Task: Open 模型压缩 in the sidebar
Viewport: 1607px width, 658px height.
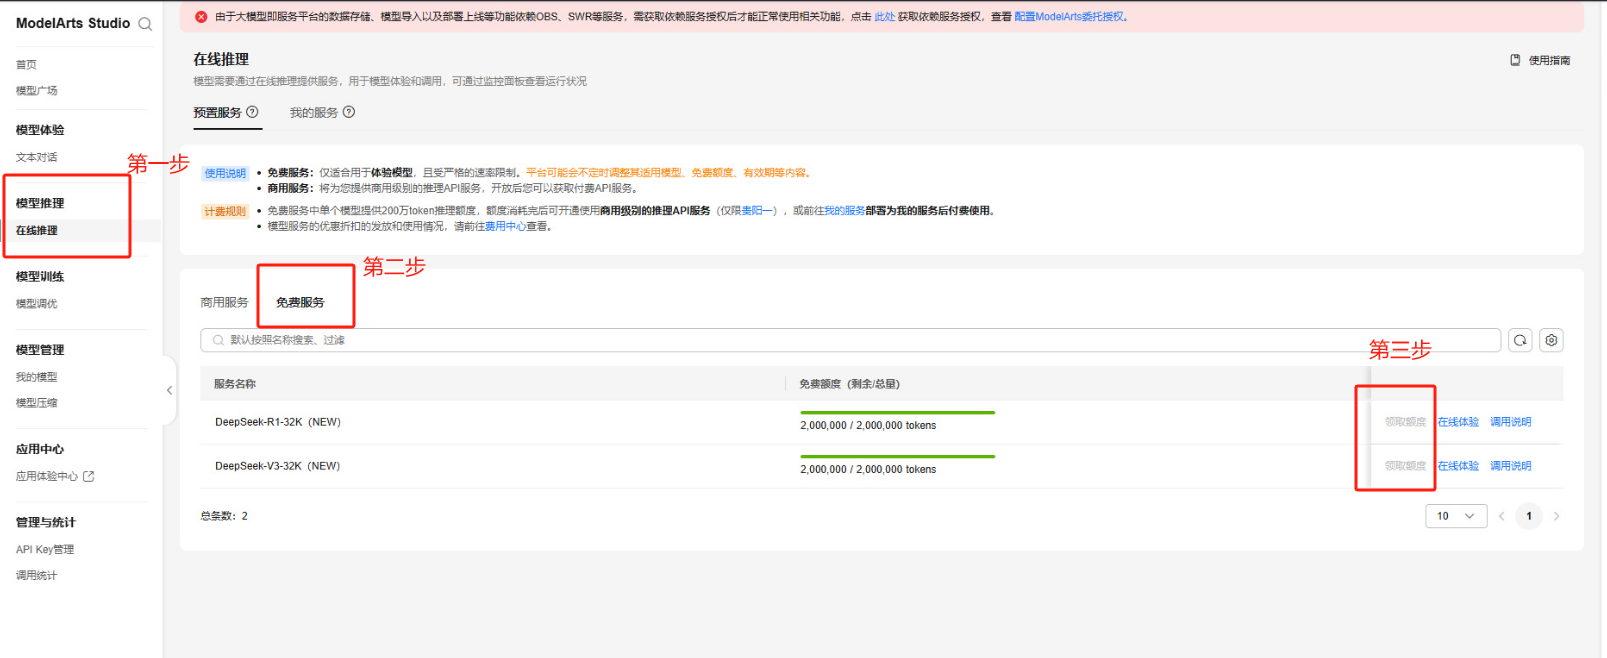Action: coord(37,403)
